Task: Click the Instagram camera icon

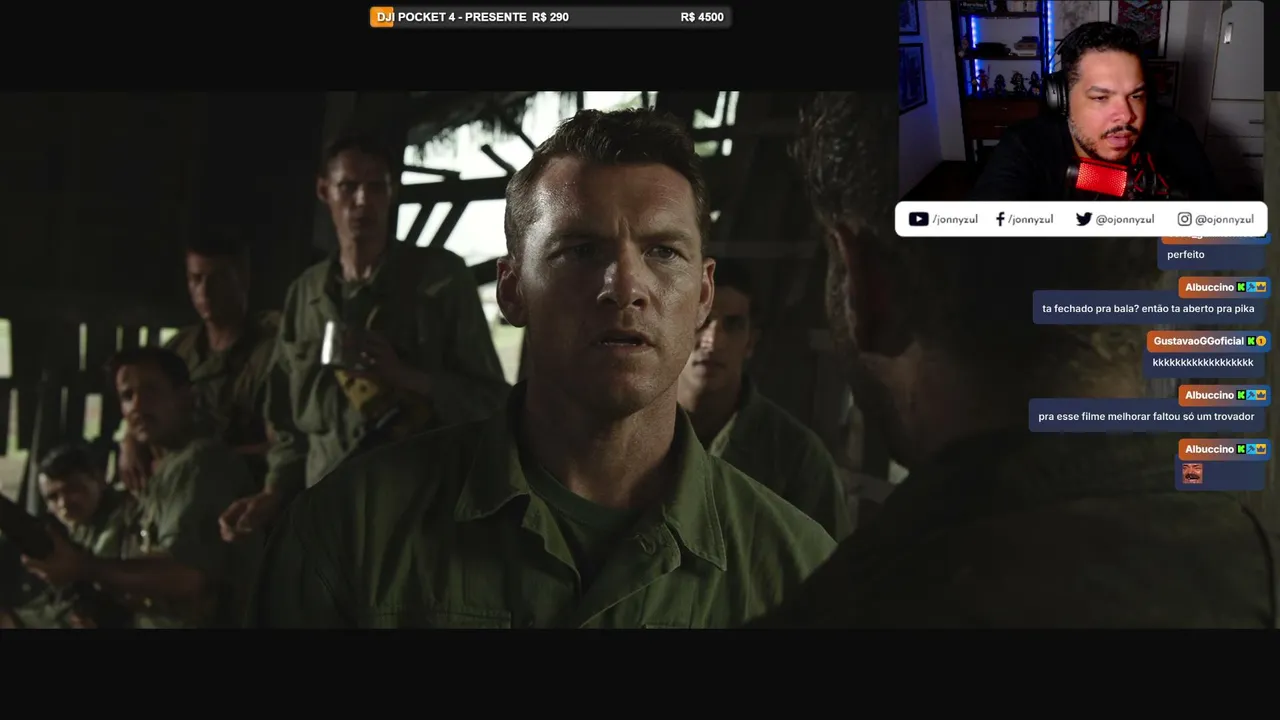Action: pyautogui.click(x=1184, y=219)
